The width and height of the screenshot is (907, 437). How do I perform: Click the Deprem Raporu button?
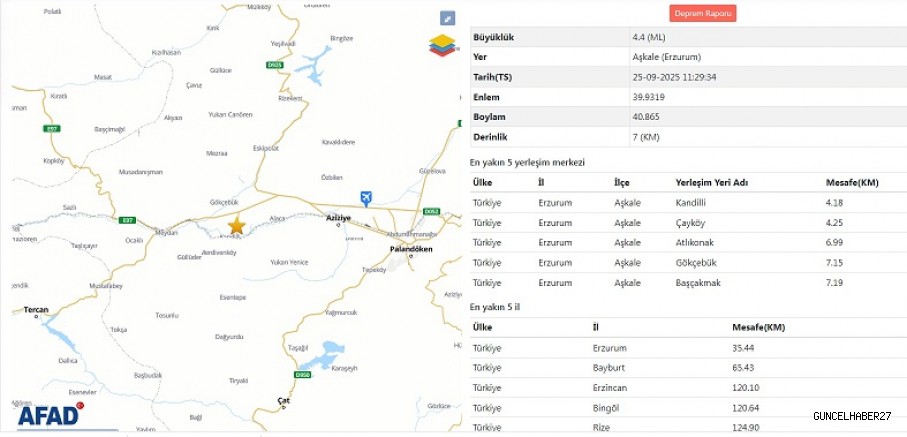coord(703,13)
